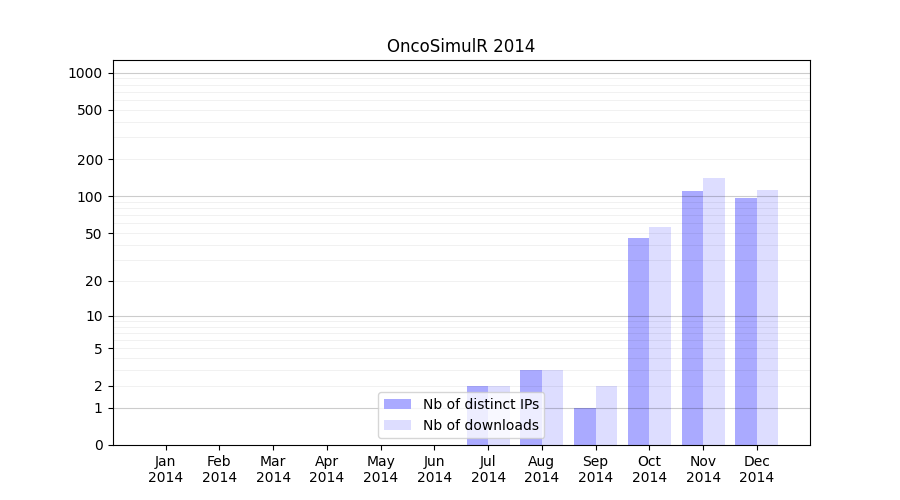Click the OncoSimulR 2014 chart title

coord(461,46)
